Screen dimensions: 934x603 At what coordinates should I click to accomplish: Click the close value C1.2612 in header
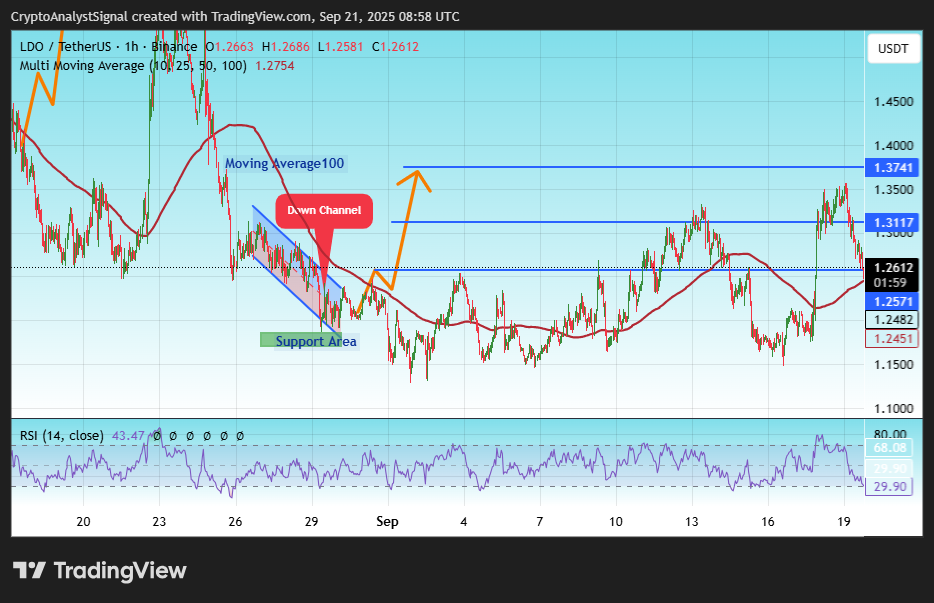tap(396, 46)
